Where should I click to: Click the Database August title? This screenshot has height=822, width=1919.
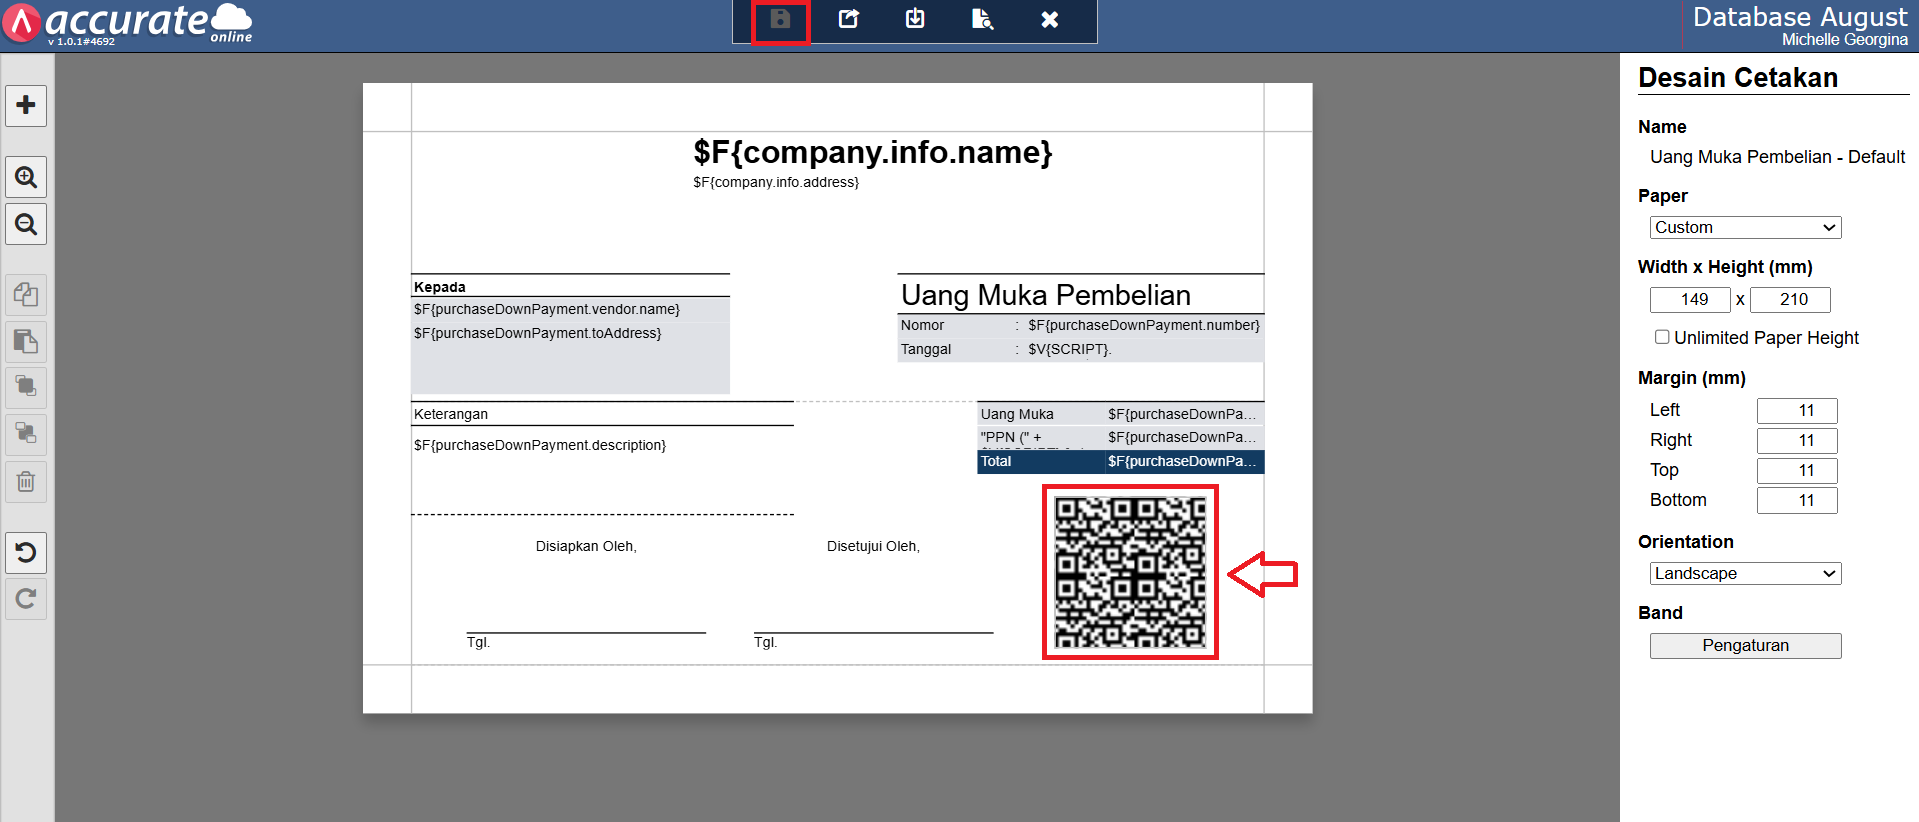(x=1800, y=17)
